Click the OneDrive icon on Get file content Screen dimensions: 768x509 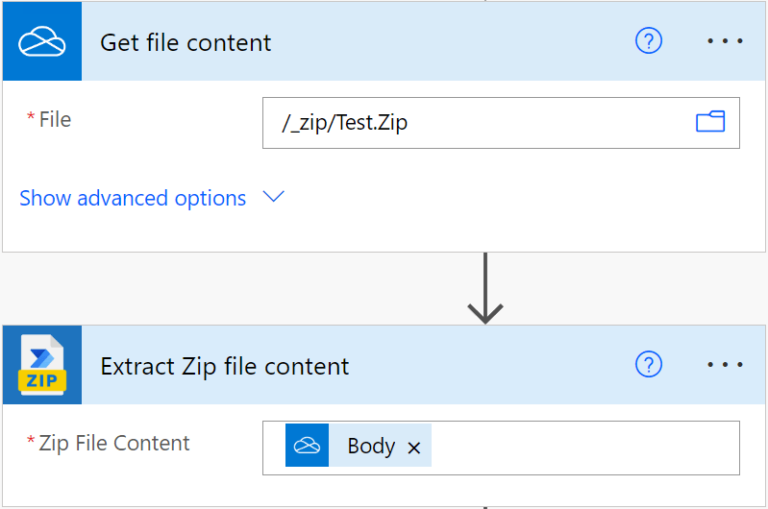(42, 42)
